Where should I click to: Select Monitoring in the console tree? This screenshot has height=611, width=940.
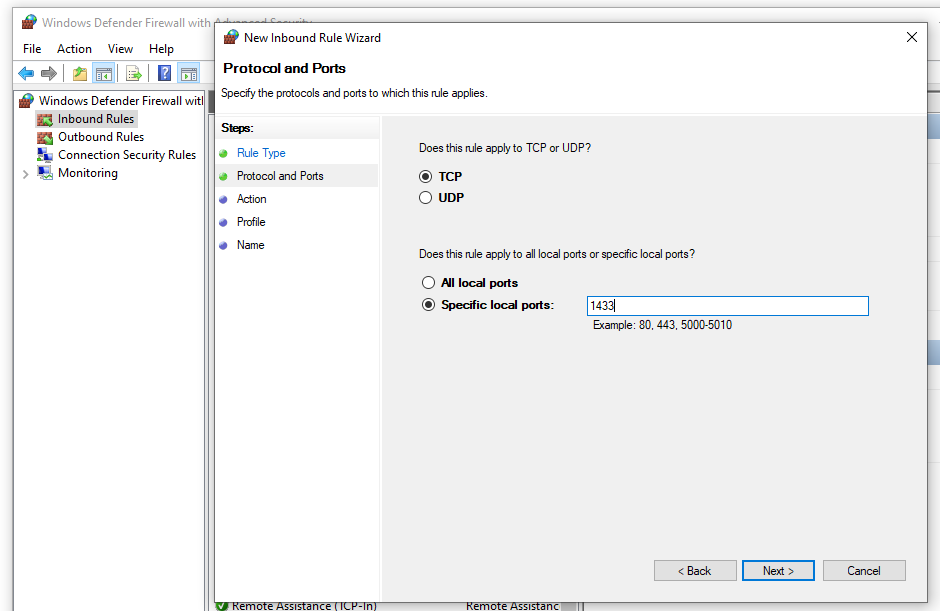[88, 173]
